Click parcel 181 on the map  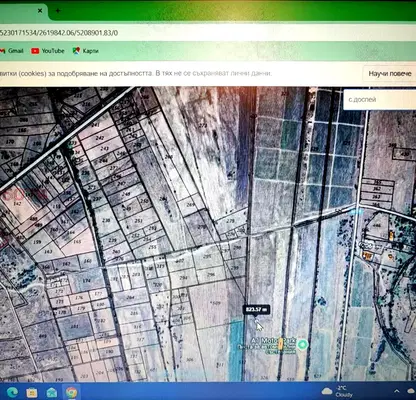click(x=75, y=326)
